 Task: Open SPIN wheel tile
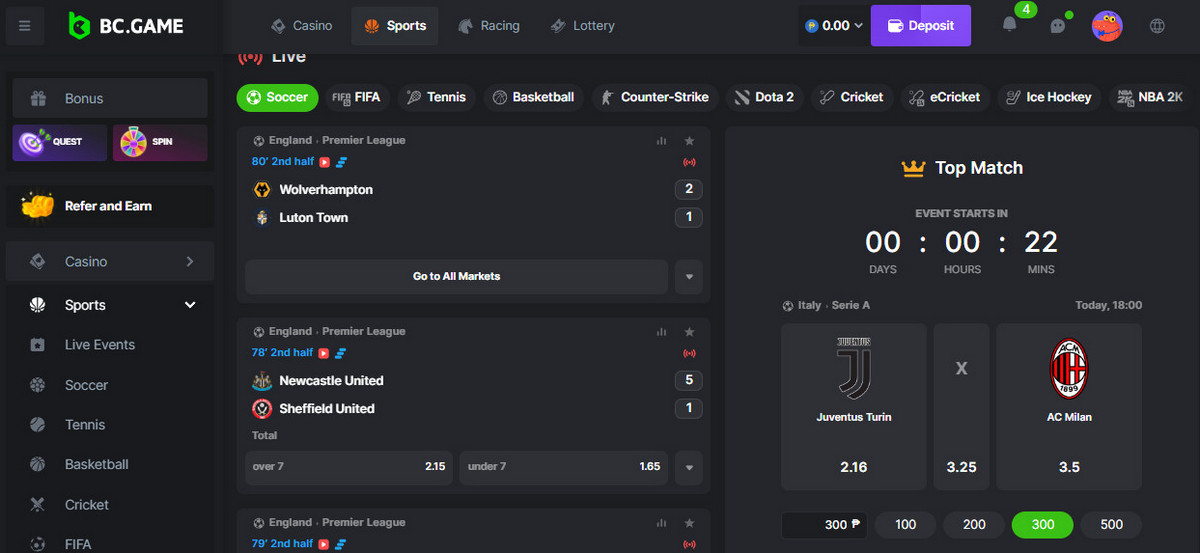coord(160,142)
